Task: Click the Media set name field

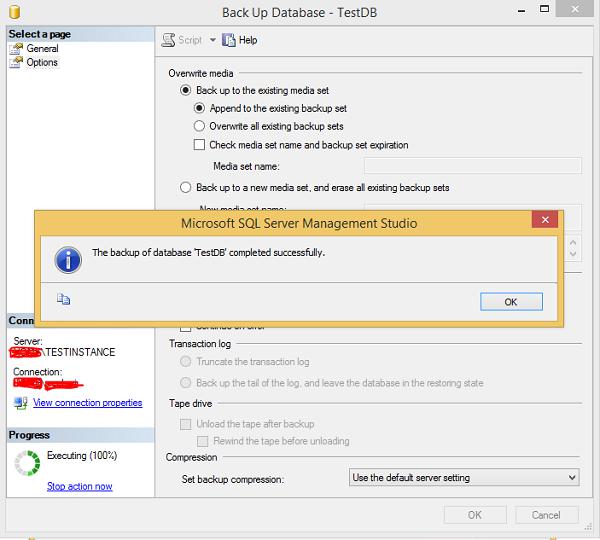Action: [472, 166]
